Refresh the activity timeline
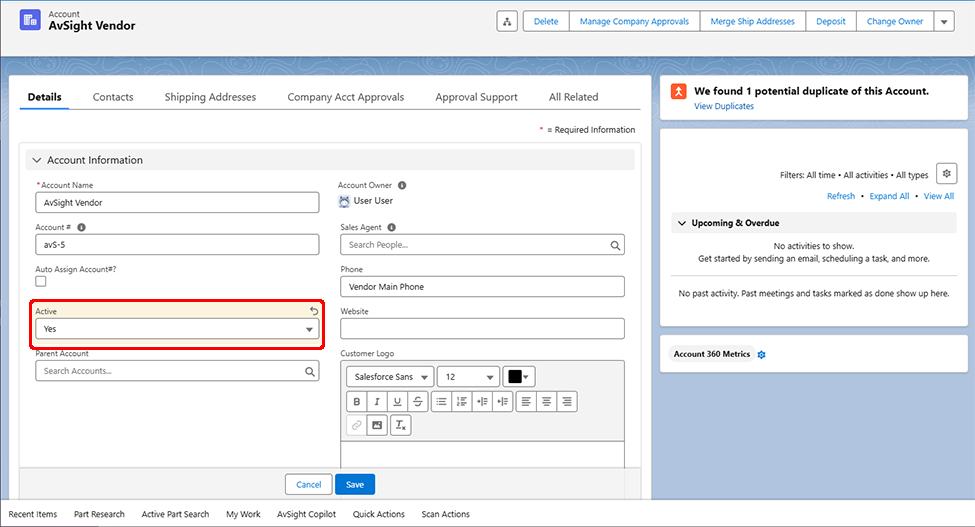 841,196
